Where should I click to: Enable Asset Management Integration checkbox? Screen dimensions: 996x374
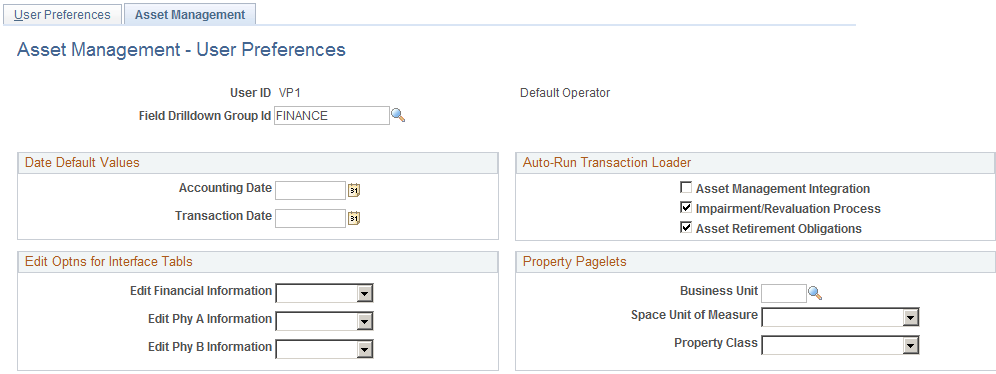click(x=686, y=188)
